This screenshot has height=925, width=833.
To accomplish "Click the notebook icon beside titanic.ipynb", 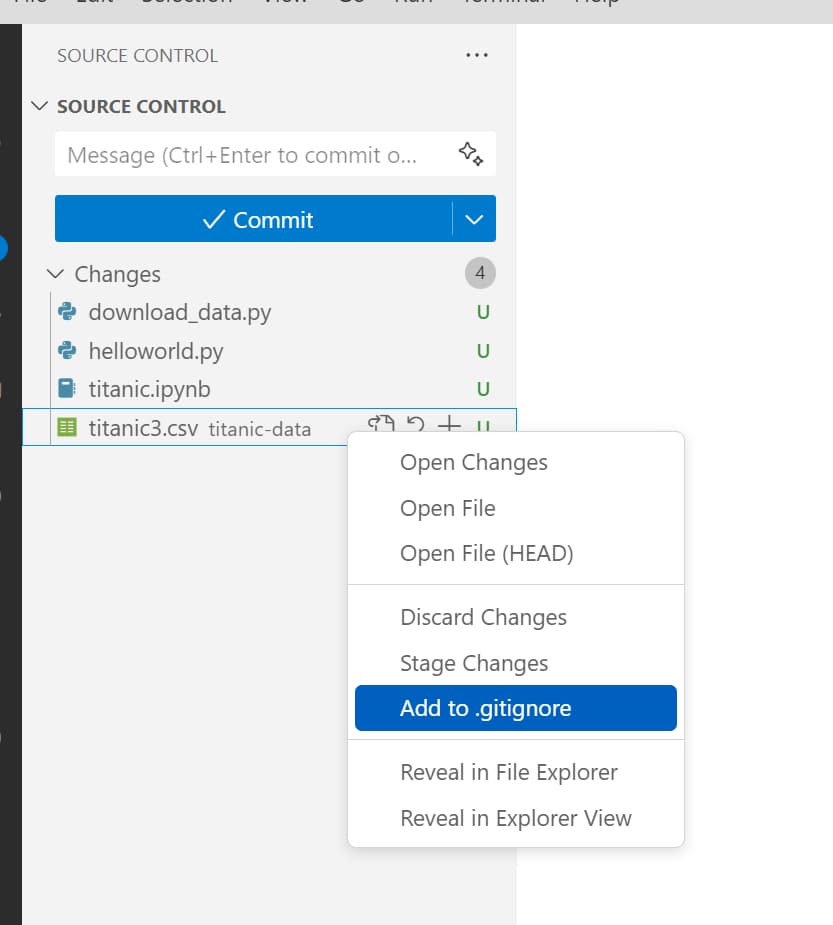I will click(x=67, y=389).
